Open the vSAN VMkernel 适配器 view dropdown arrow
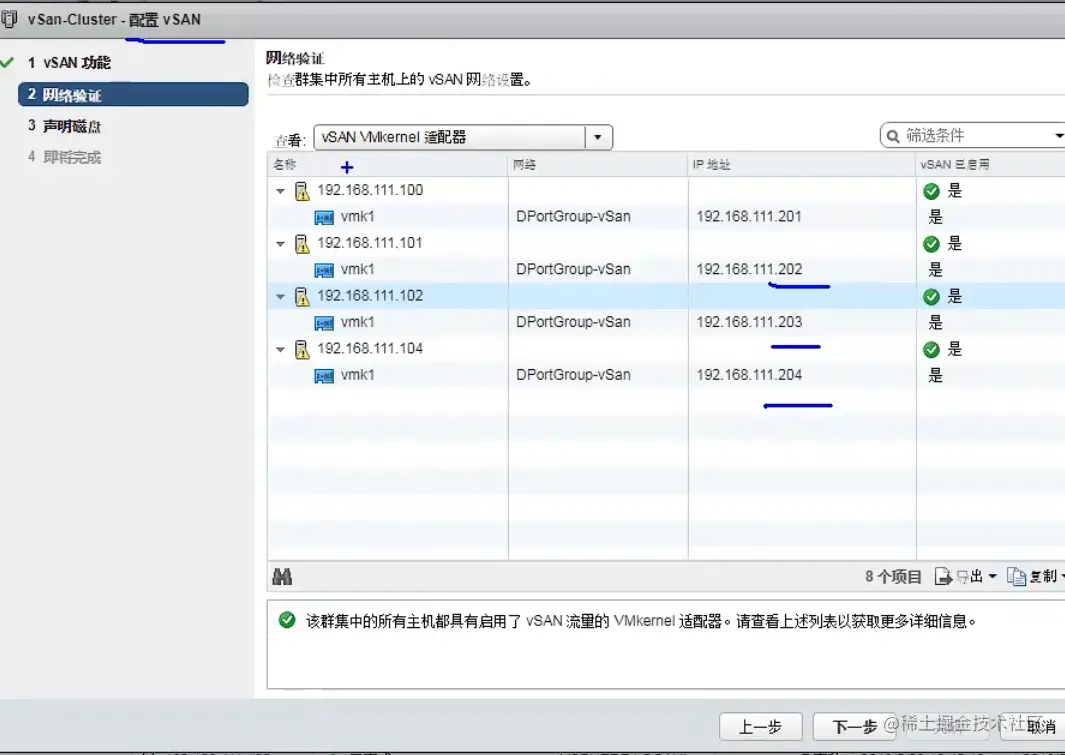Screen dimensions: 1065x755 click(x=598, y=137)
